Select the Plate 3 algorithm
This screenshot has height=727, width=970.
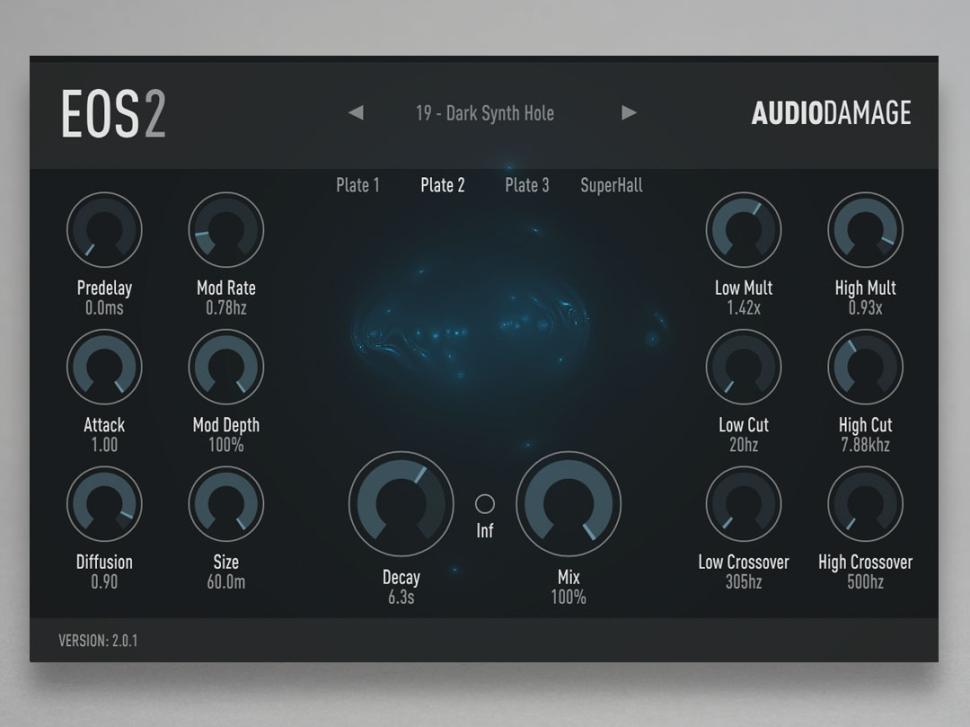[x=527, y=185]
